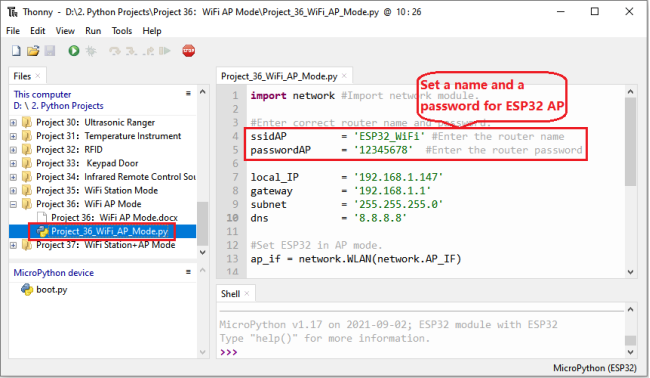Image resolution: width=650 pixels, height=378 pixels.
Task: Click the Save file disk icon
Action: [x=50, y=51]
